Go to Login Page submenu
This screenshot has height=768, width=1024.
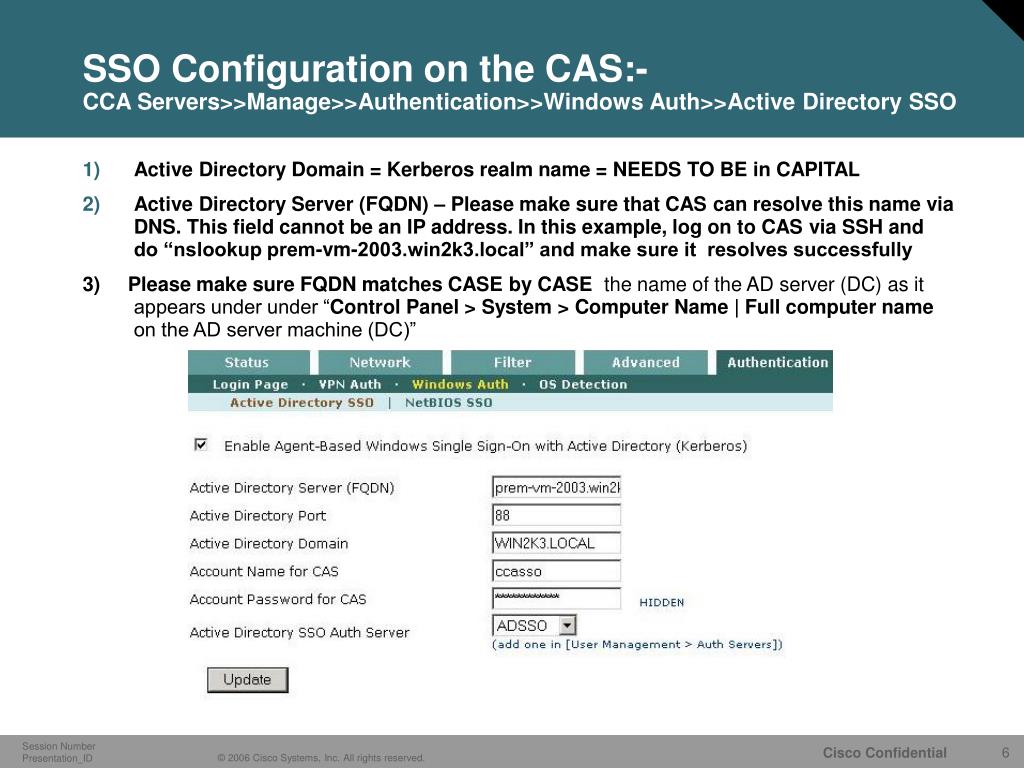pyautogui.click(x=250, y=385)
